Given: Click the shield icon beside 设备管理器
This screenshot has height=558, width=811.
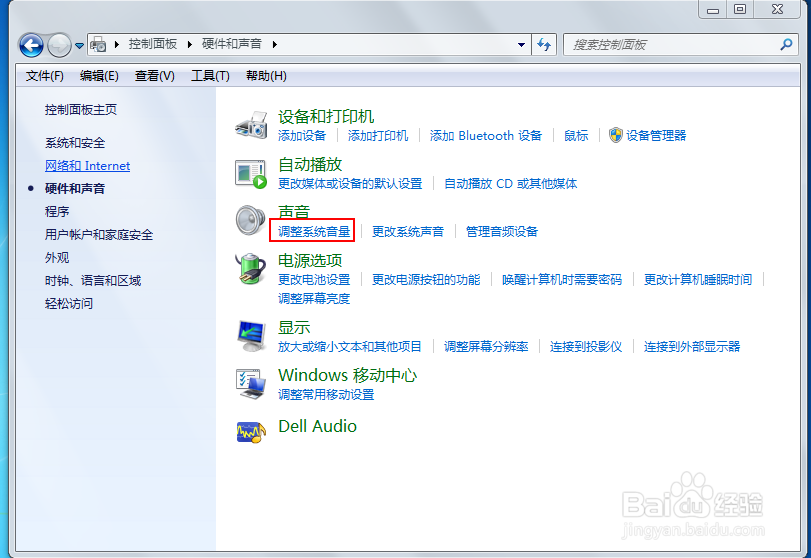Looking at the screenshot, I should coord(615,135).
